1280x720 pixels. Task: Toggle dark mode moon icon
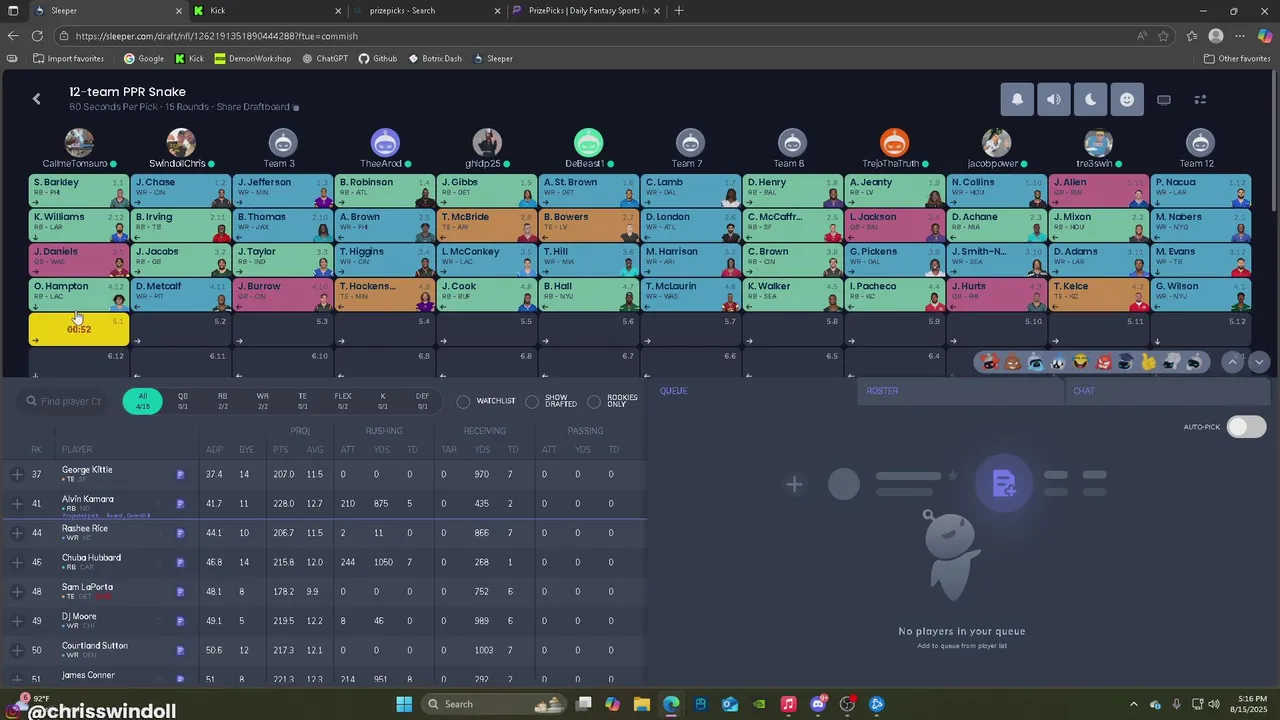point(1090,99)
